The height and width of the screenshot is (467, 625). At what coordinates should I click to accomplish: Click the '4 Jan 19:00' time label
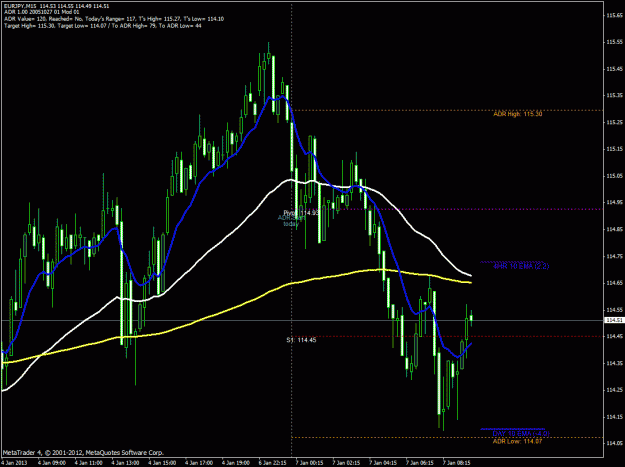[x=236, y=463]
